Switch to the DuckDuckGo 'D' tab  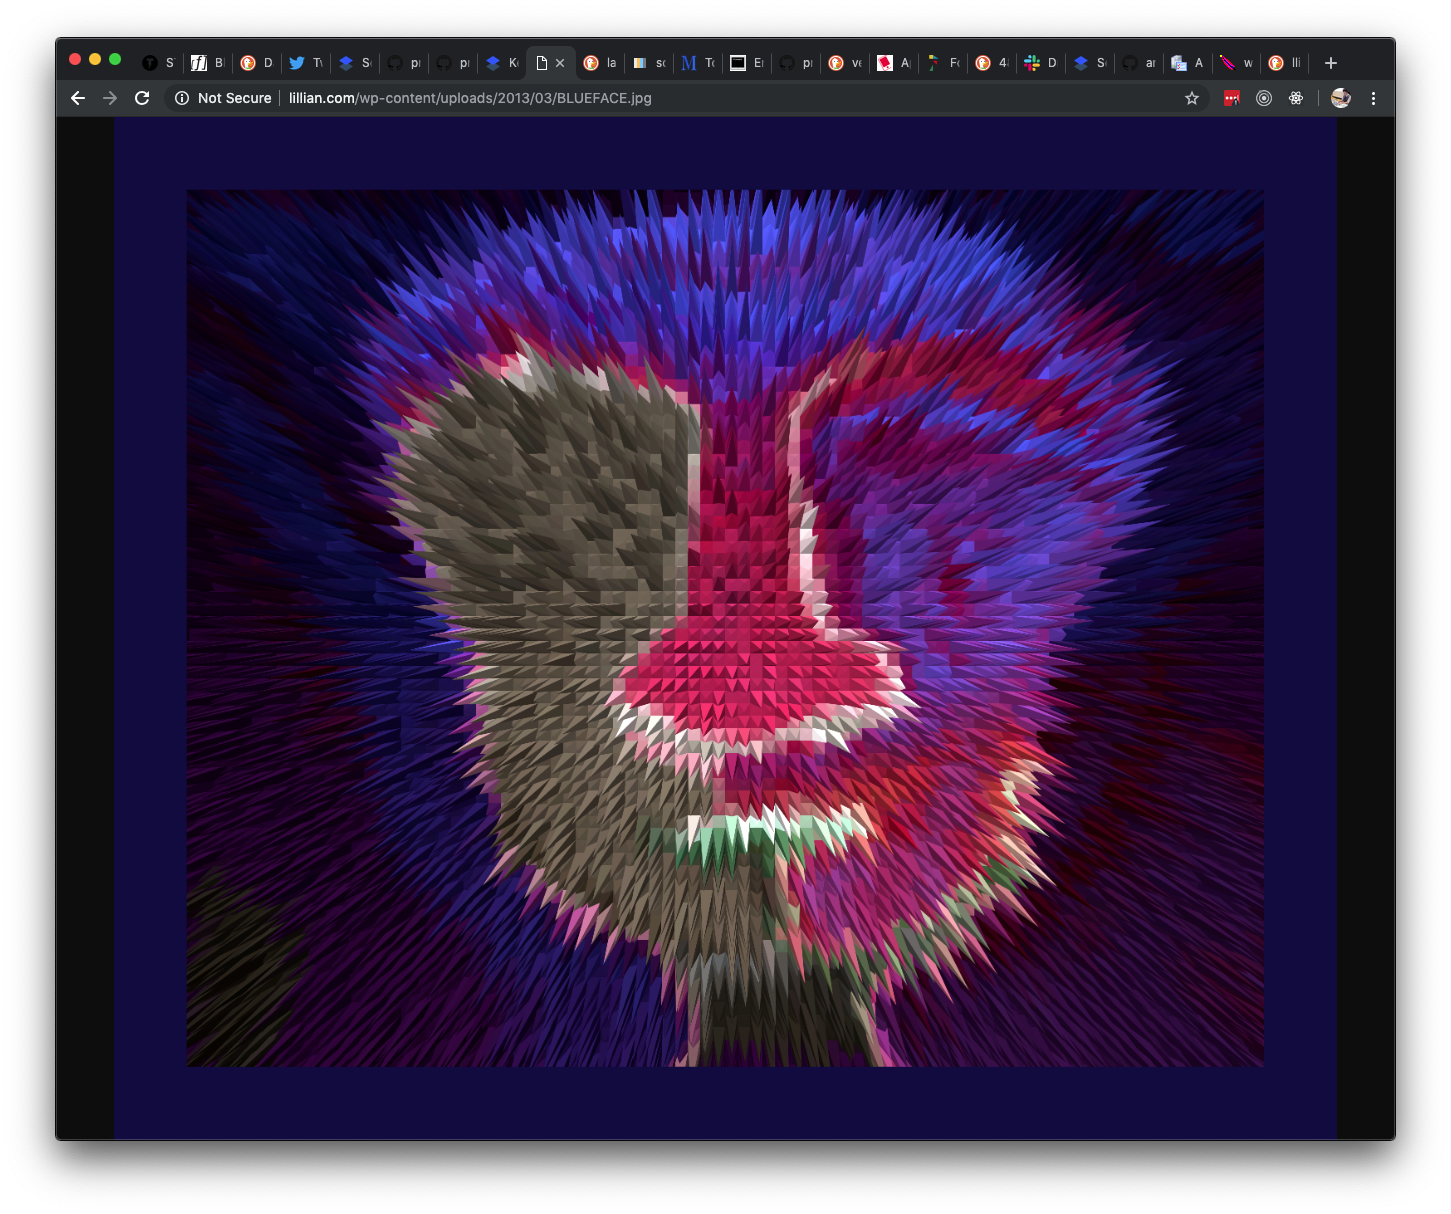[257, 63]
